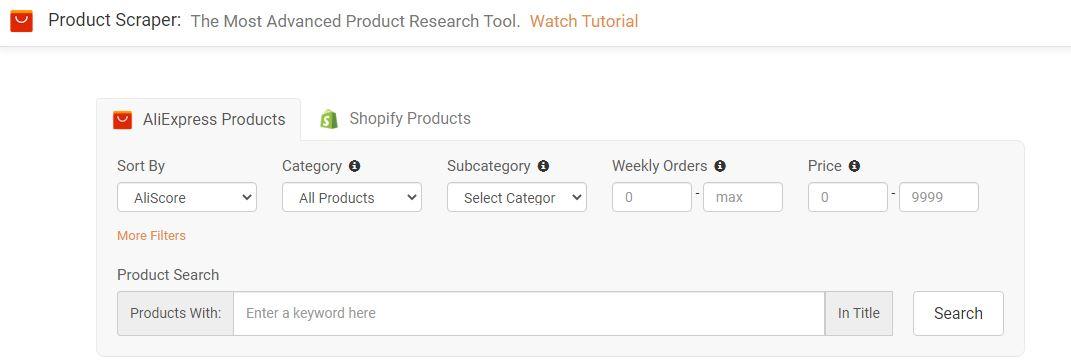1071x361 pixels.
Task: Click the Price minimum input field
Action: coord(848,197)
